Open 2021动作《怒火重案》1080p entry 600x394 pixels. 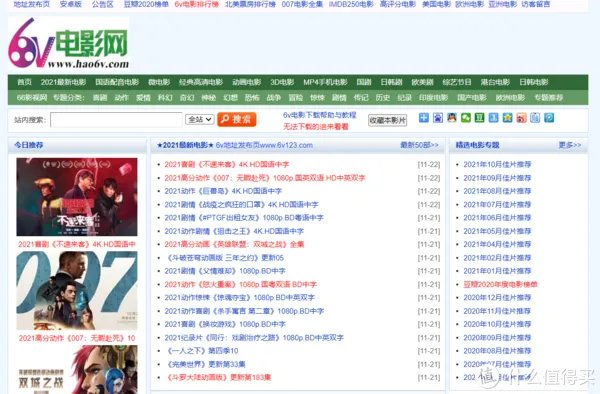[x=241, y=284]
